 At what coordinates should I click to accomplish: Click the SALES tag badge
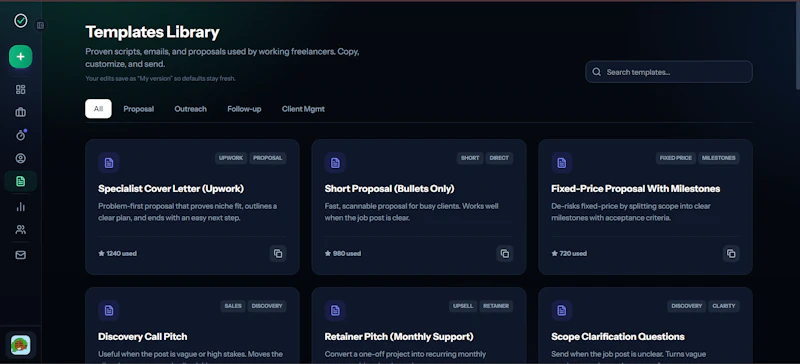click(233, 306)
